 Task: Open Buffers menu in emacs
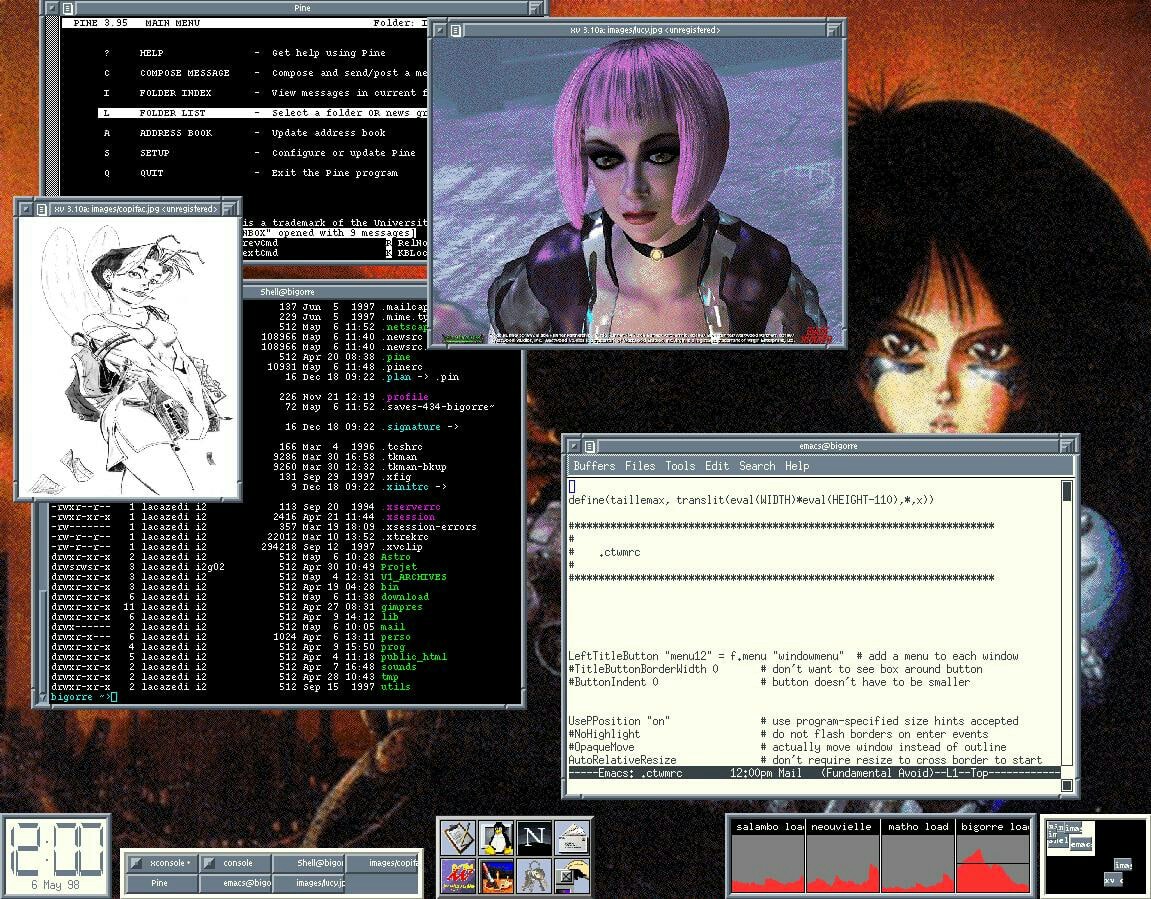(x=594, y=466)
